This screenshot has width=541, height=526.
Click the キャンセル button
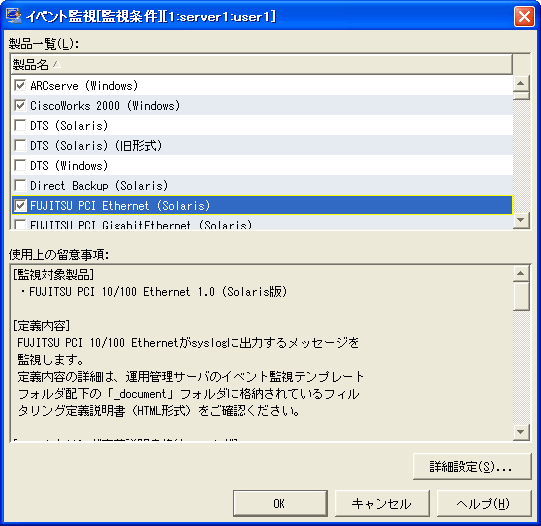pos(382,503)
